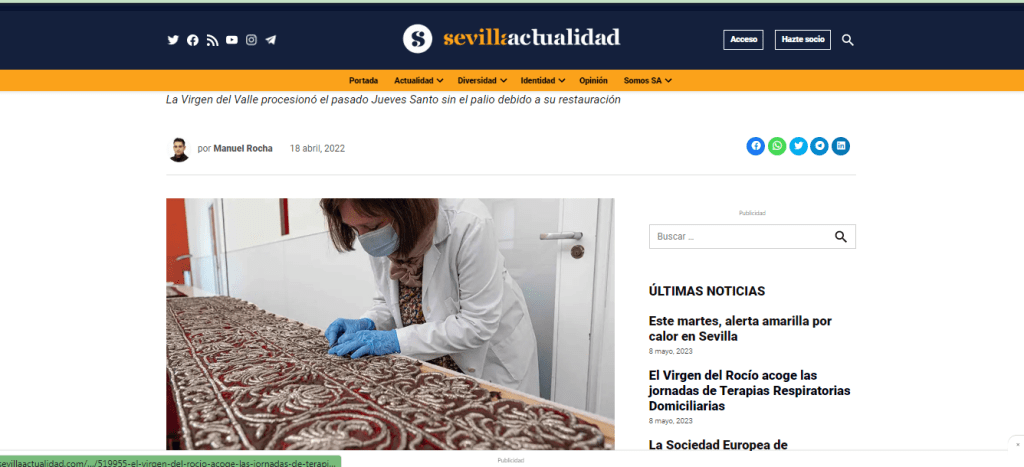The height and width of the screenshot is (467, 1024).
Task: Open the Twitter icon in the header
Action: pos(173,40)
